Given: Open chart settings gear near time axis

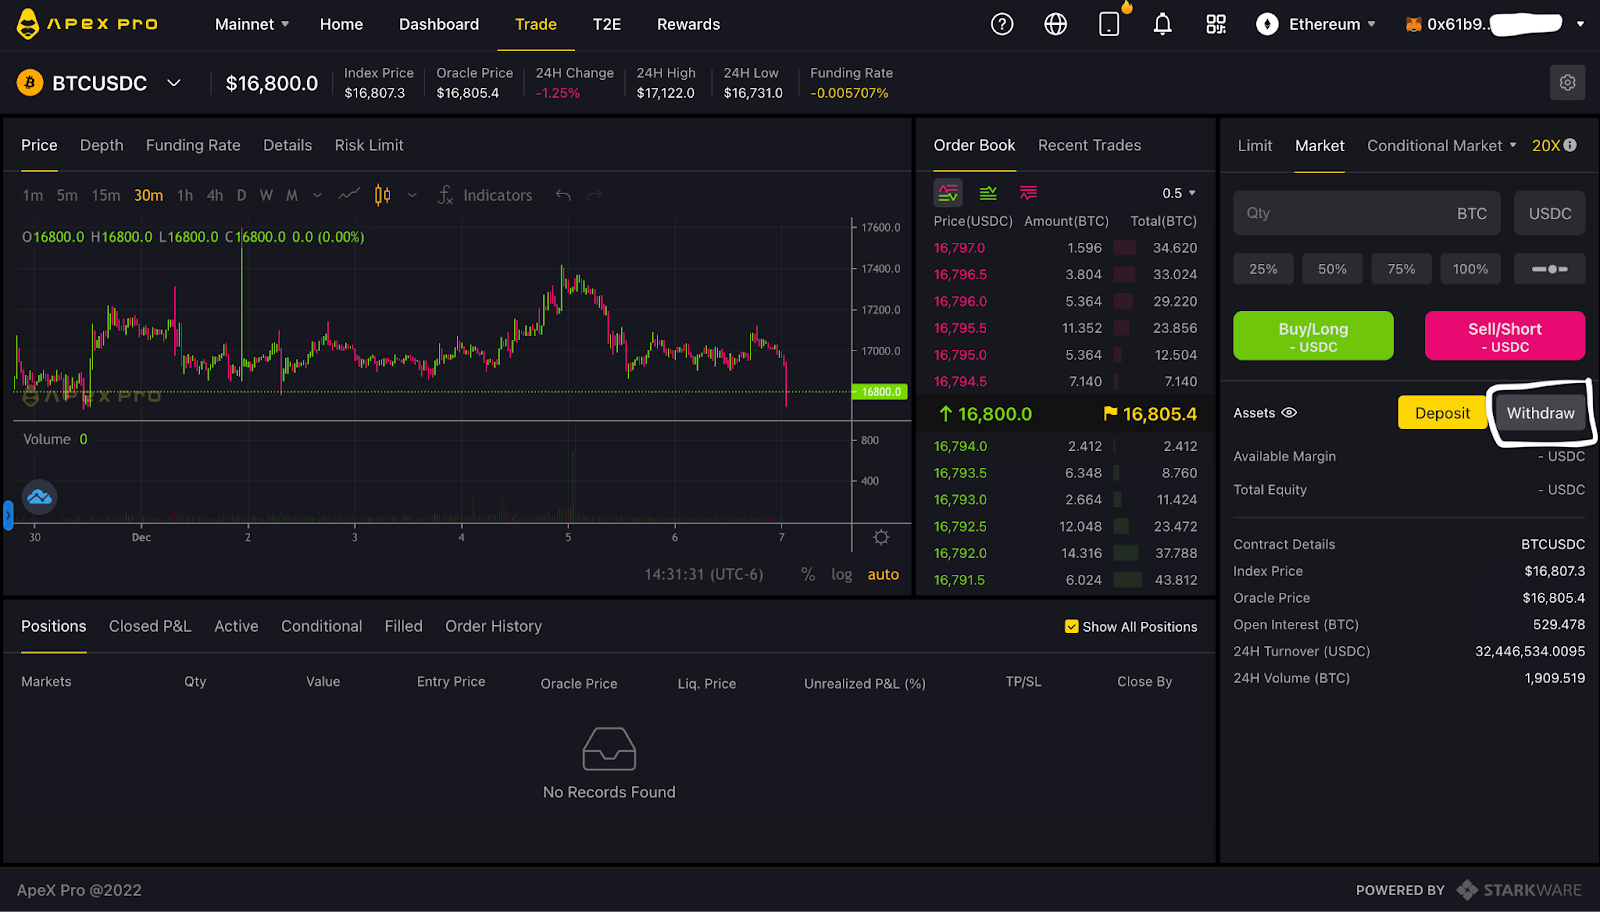Looking at the screenshot, I should coord(881,538).
